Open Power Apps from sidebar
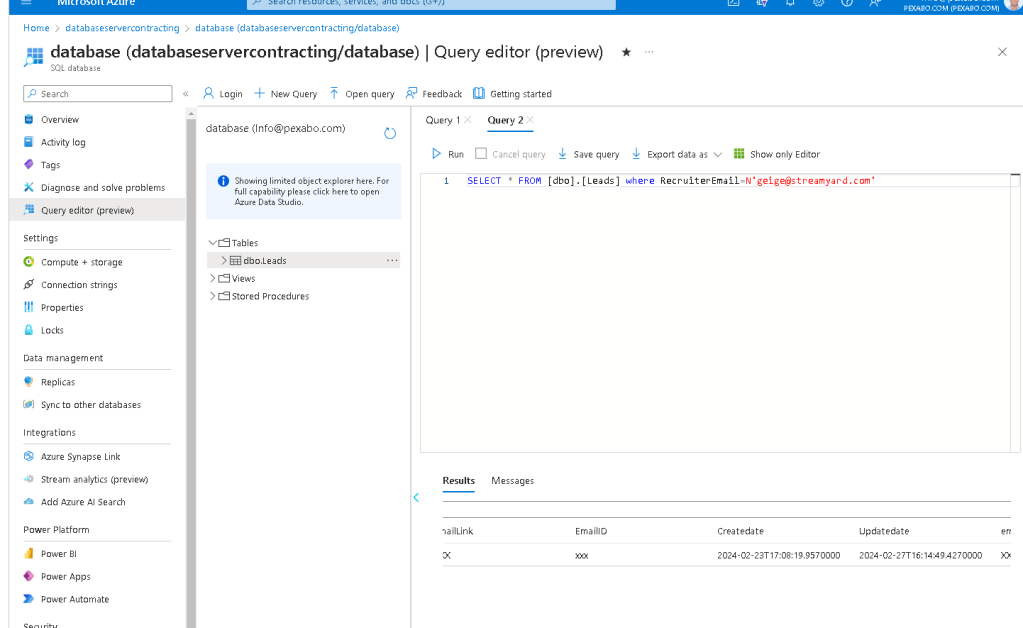 coord(65,576)
